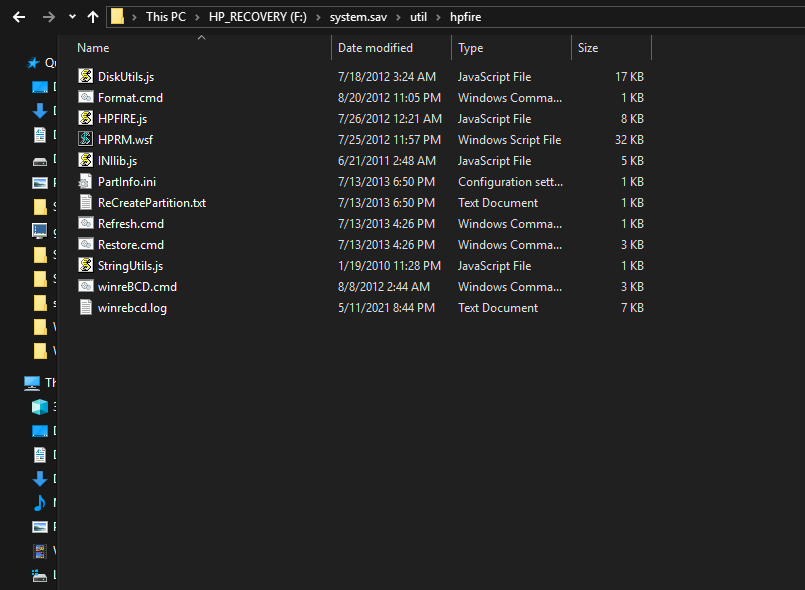Screen dimensions: 805x590
Task: Expand the chevron after system.sav
Action: click(x=398, y=17)
